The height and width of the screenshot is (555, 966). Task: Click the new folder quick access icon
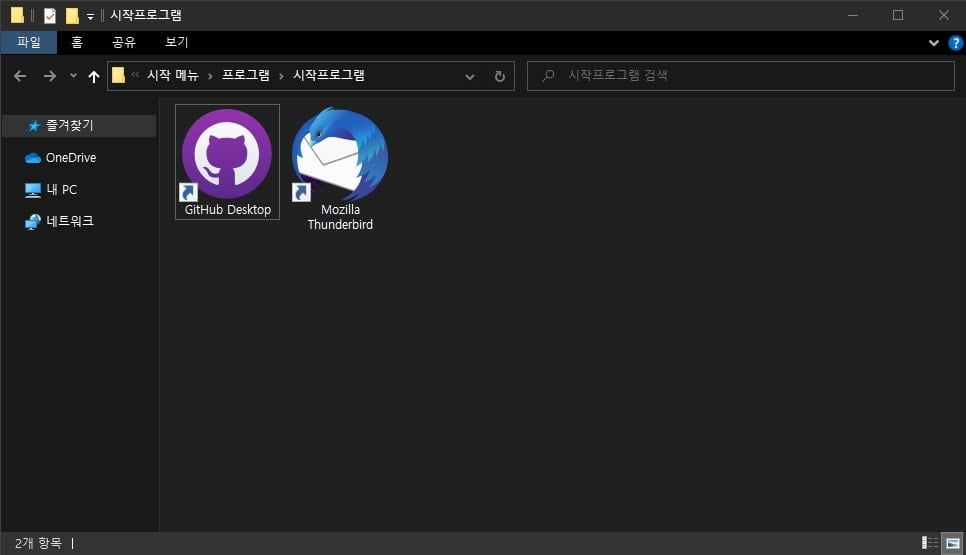click(x=72, y=15)
